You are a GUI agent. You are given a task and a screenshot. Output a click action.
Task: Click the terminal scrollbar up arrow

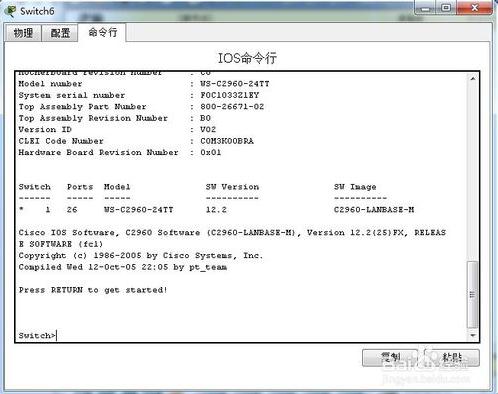(x=473, y=79)
